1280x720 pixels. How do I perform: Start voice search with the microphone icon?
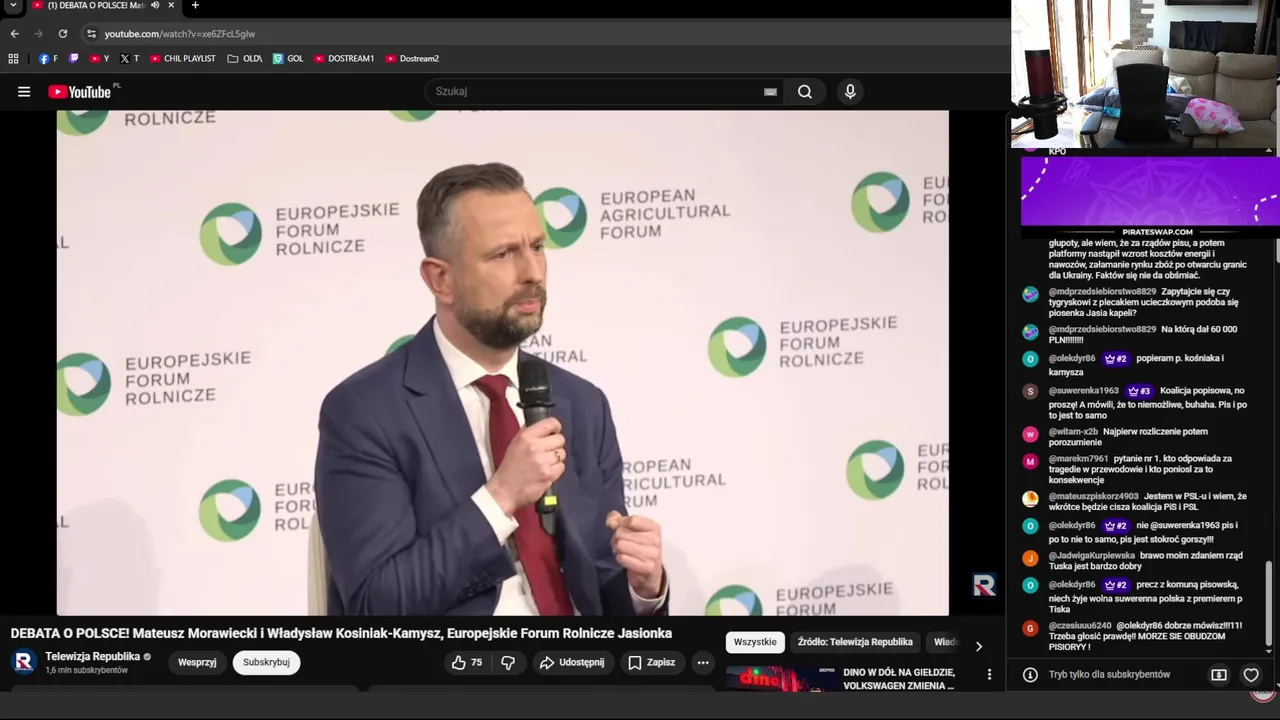850,92
